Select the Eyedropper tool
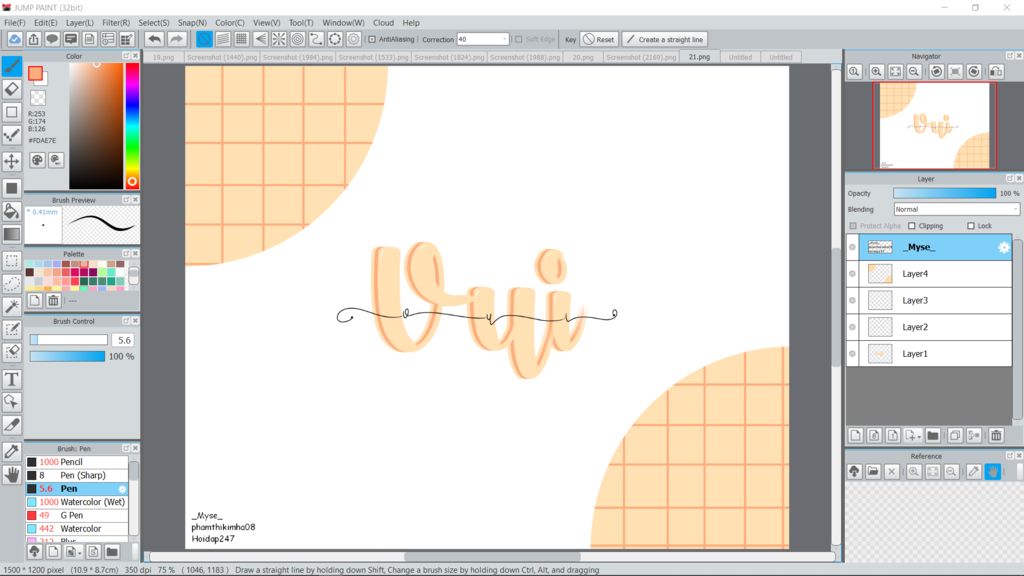Viewport: 1024px width, 576px height. point(12,451)
